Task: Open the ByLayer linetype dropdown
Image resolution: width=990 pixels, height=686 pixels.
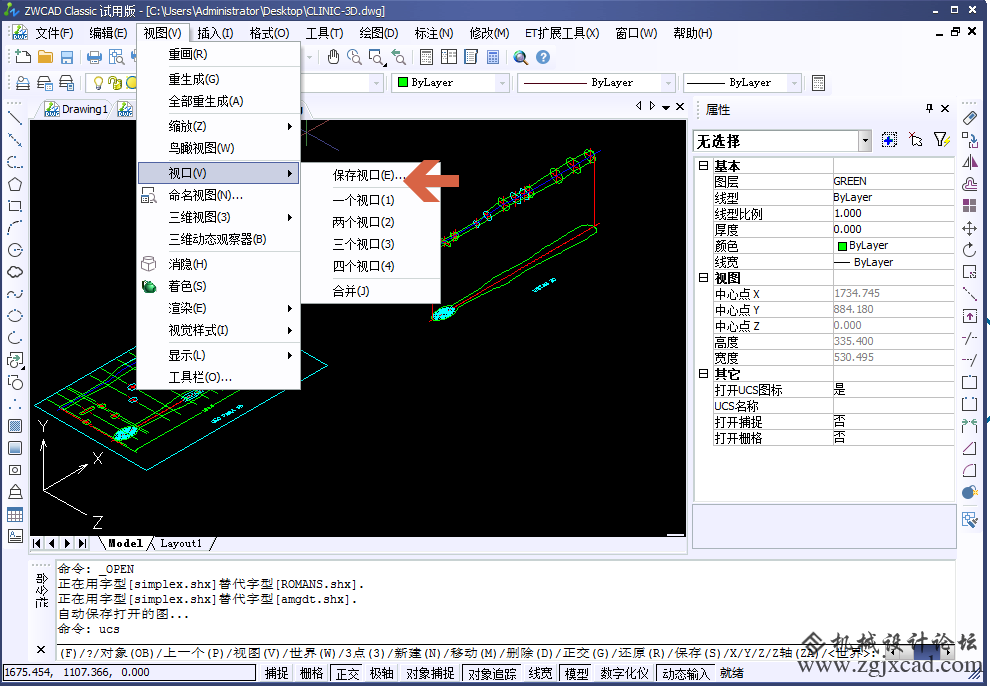Action: (x=668, y=83)
